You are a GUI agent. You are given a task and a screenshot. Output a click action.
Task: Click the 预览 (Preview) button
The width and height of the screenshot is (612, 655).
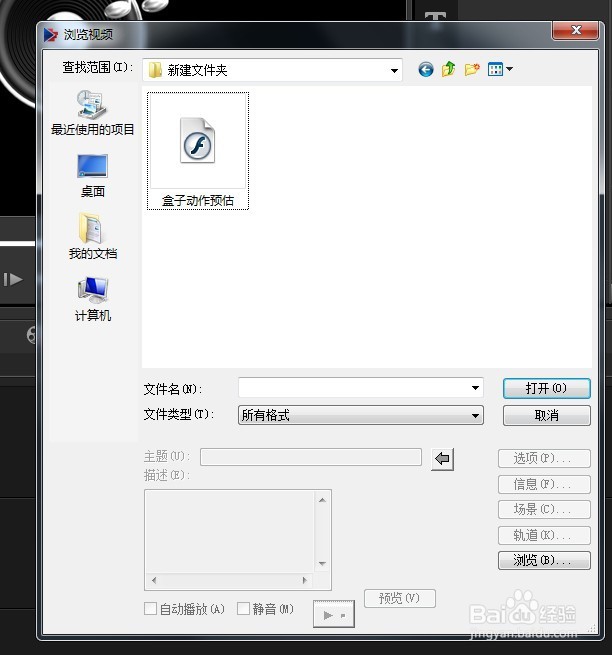(399, 598)
